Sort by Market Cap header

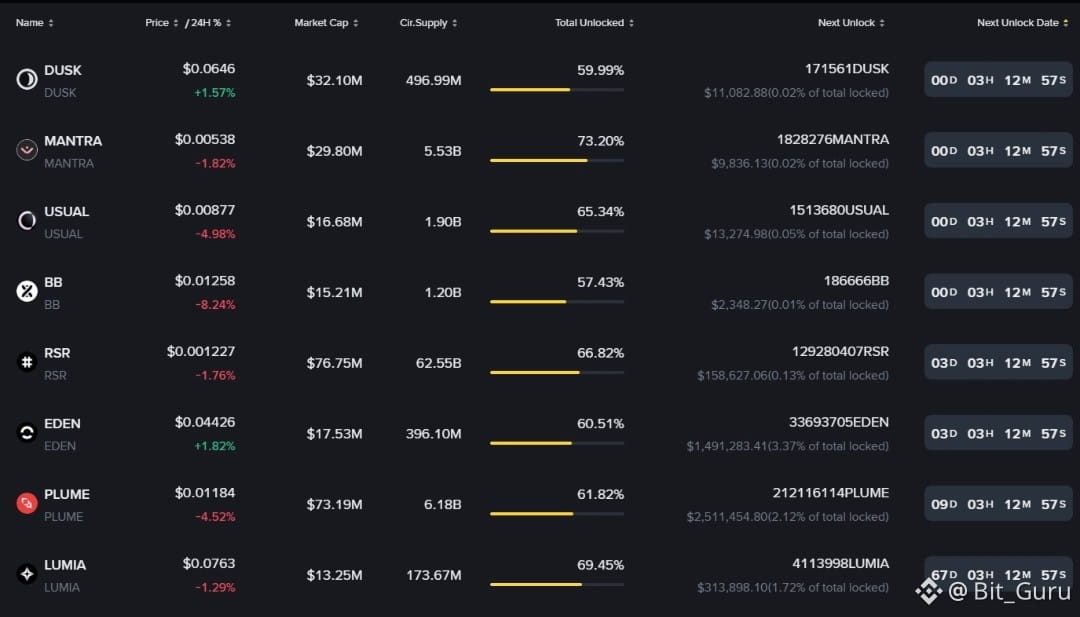[326, 23]
